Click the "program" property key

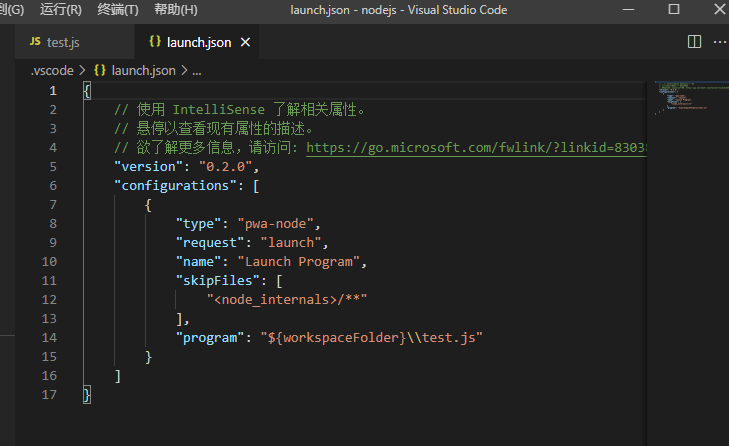pyautogui.click(x=210, y=338)
